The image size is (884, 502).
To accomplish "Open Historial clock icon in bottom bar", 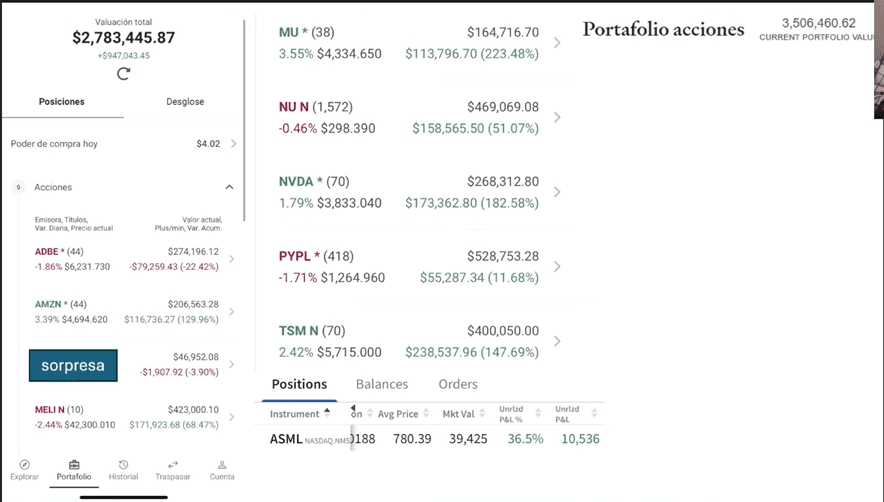I will [x=123, y=465].
